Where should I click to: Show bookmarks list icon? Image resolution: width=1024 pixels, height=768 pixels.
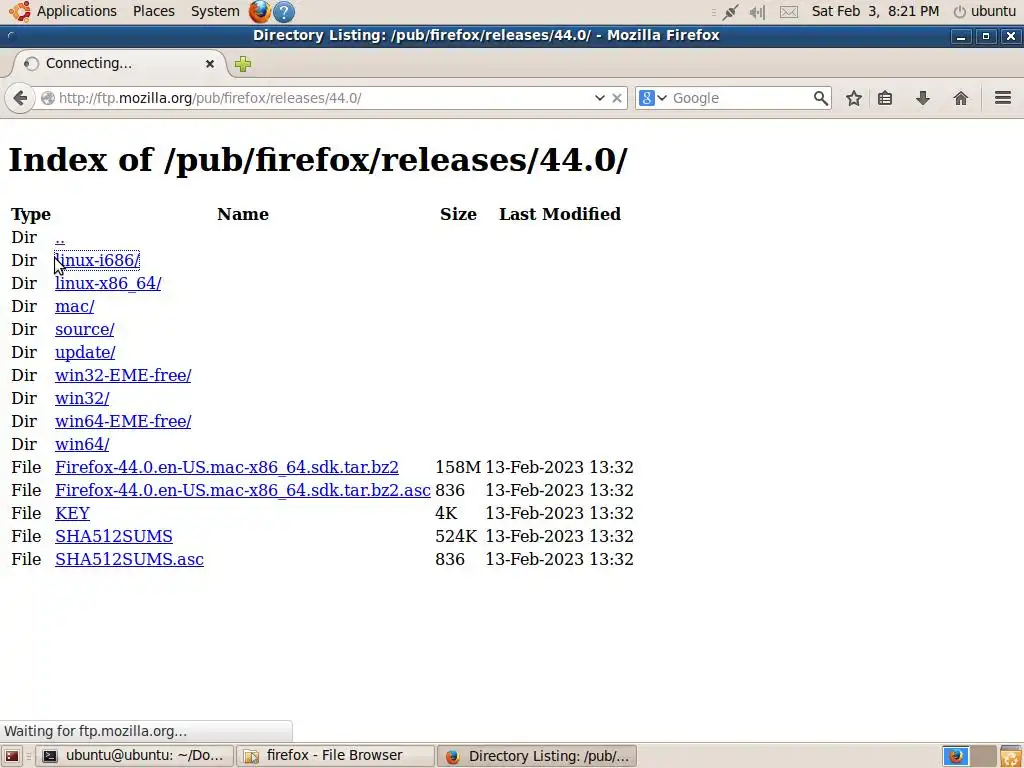885,98
